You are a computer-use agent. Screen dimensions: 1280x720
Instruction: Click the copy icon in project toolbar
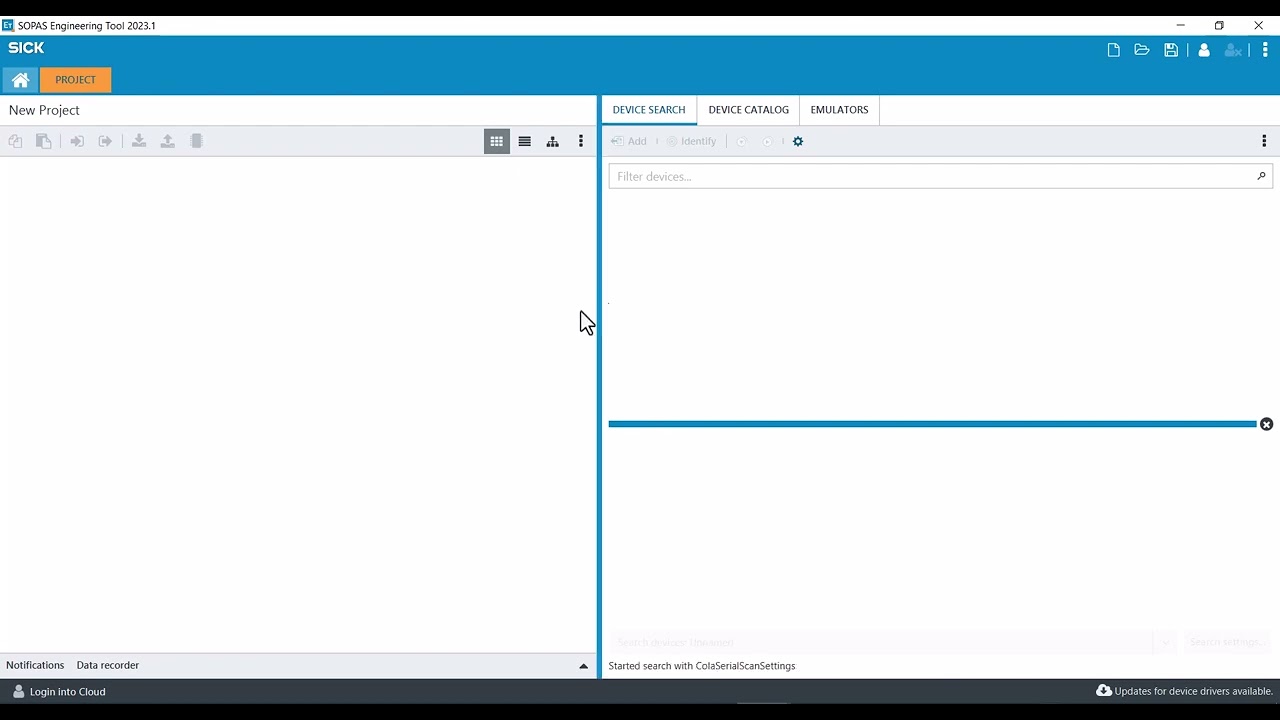click(15, 141)
